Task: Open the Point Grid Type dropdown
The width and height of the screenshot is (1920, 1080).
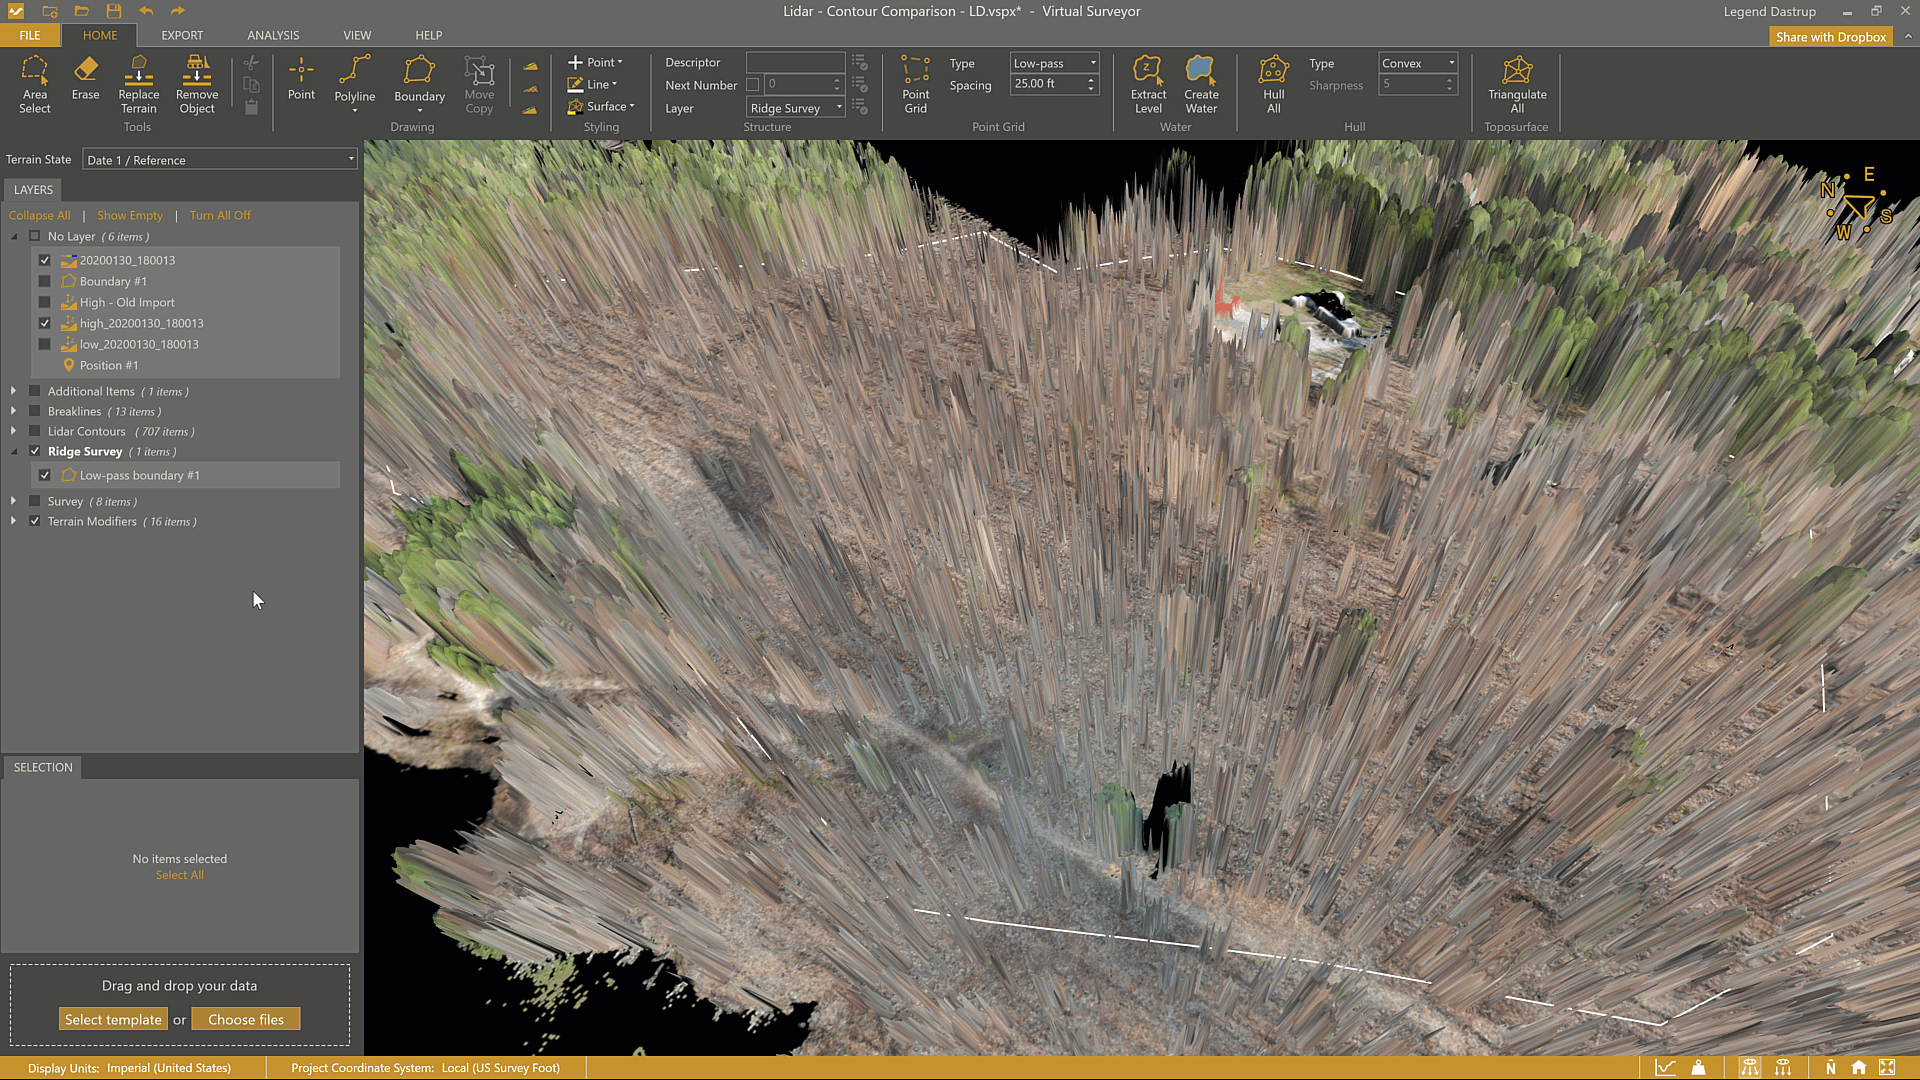Action: click(x=1054, y=63)
